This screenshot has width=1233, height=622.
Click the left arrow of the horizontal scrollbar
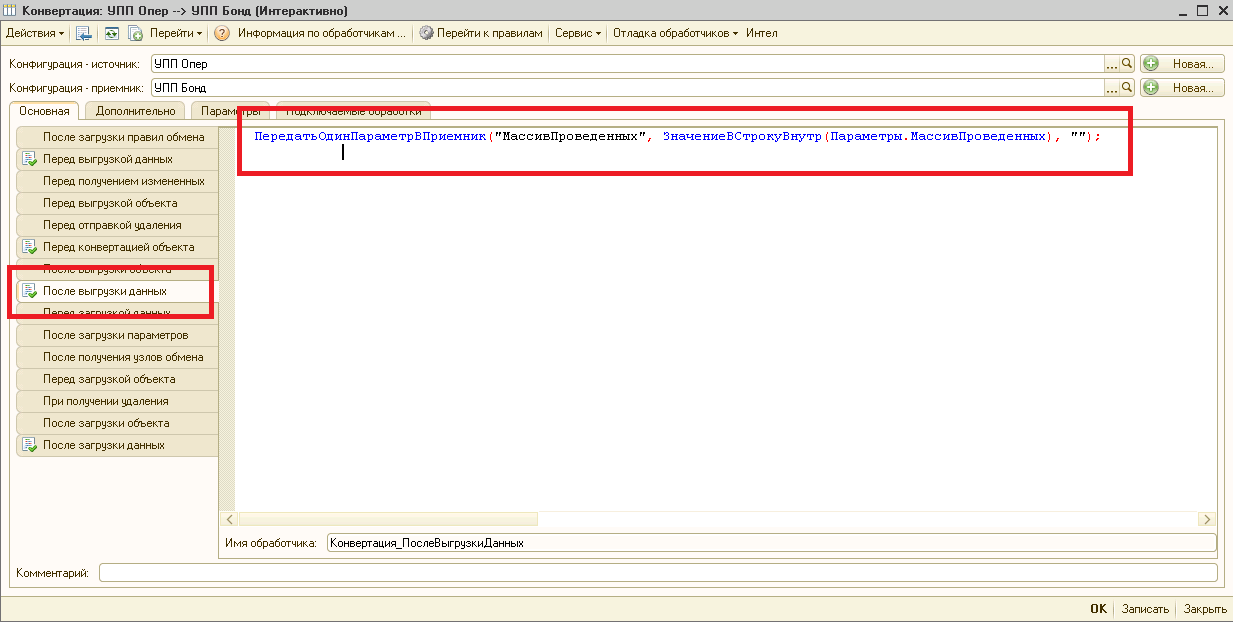(229, 519)
